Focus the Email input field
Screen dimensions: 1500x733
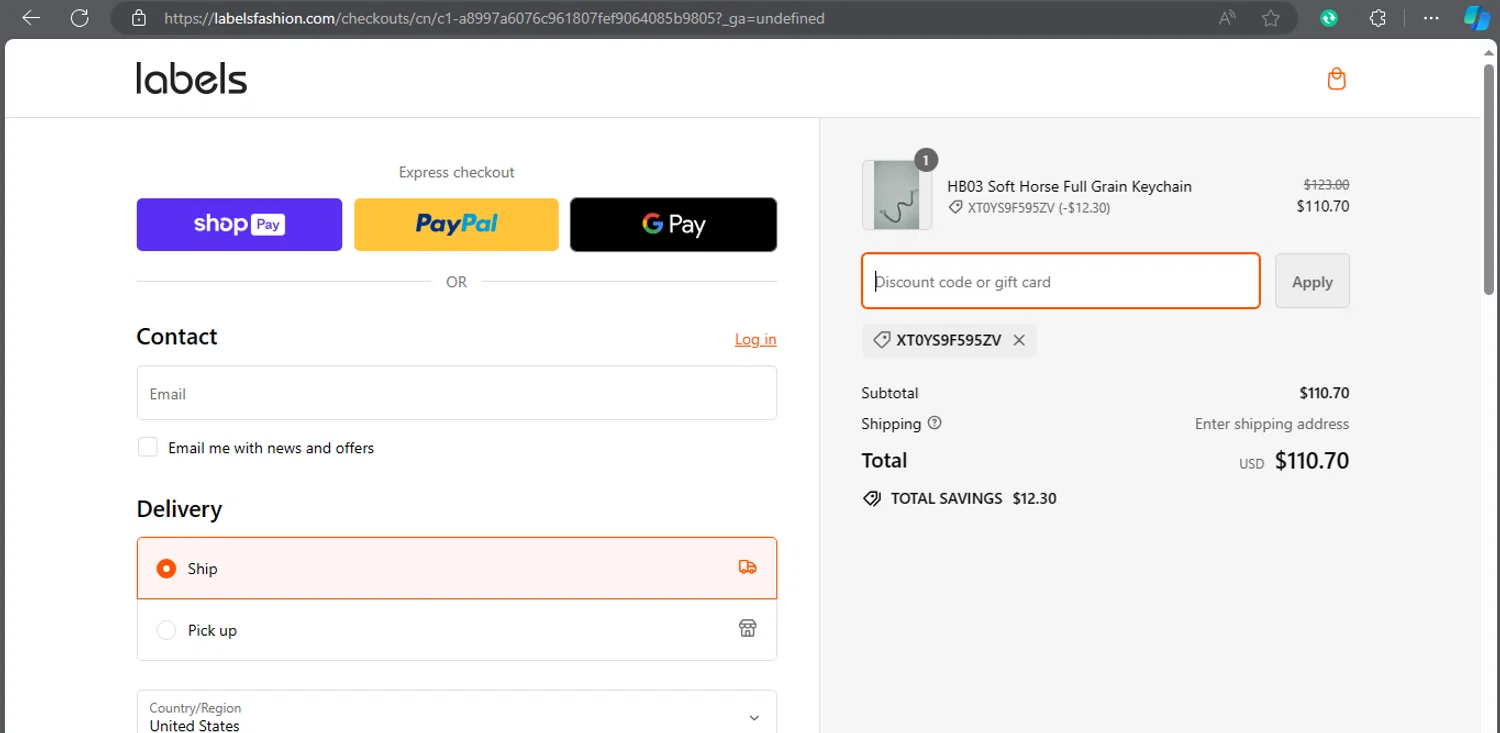[456, 393]
